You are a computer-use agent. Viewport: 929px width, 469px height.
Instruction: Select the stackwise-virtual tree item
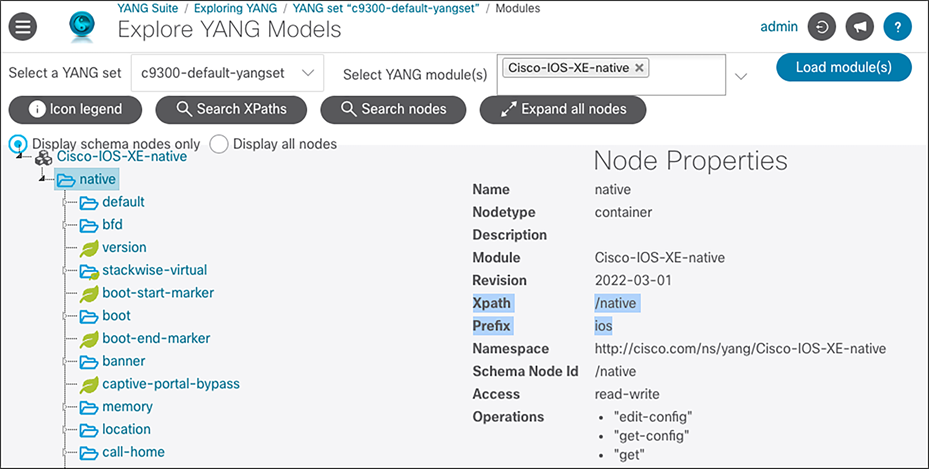(155, 270)
